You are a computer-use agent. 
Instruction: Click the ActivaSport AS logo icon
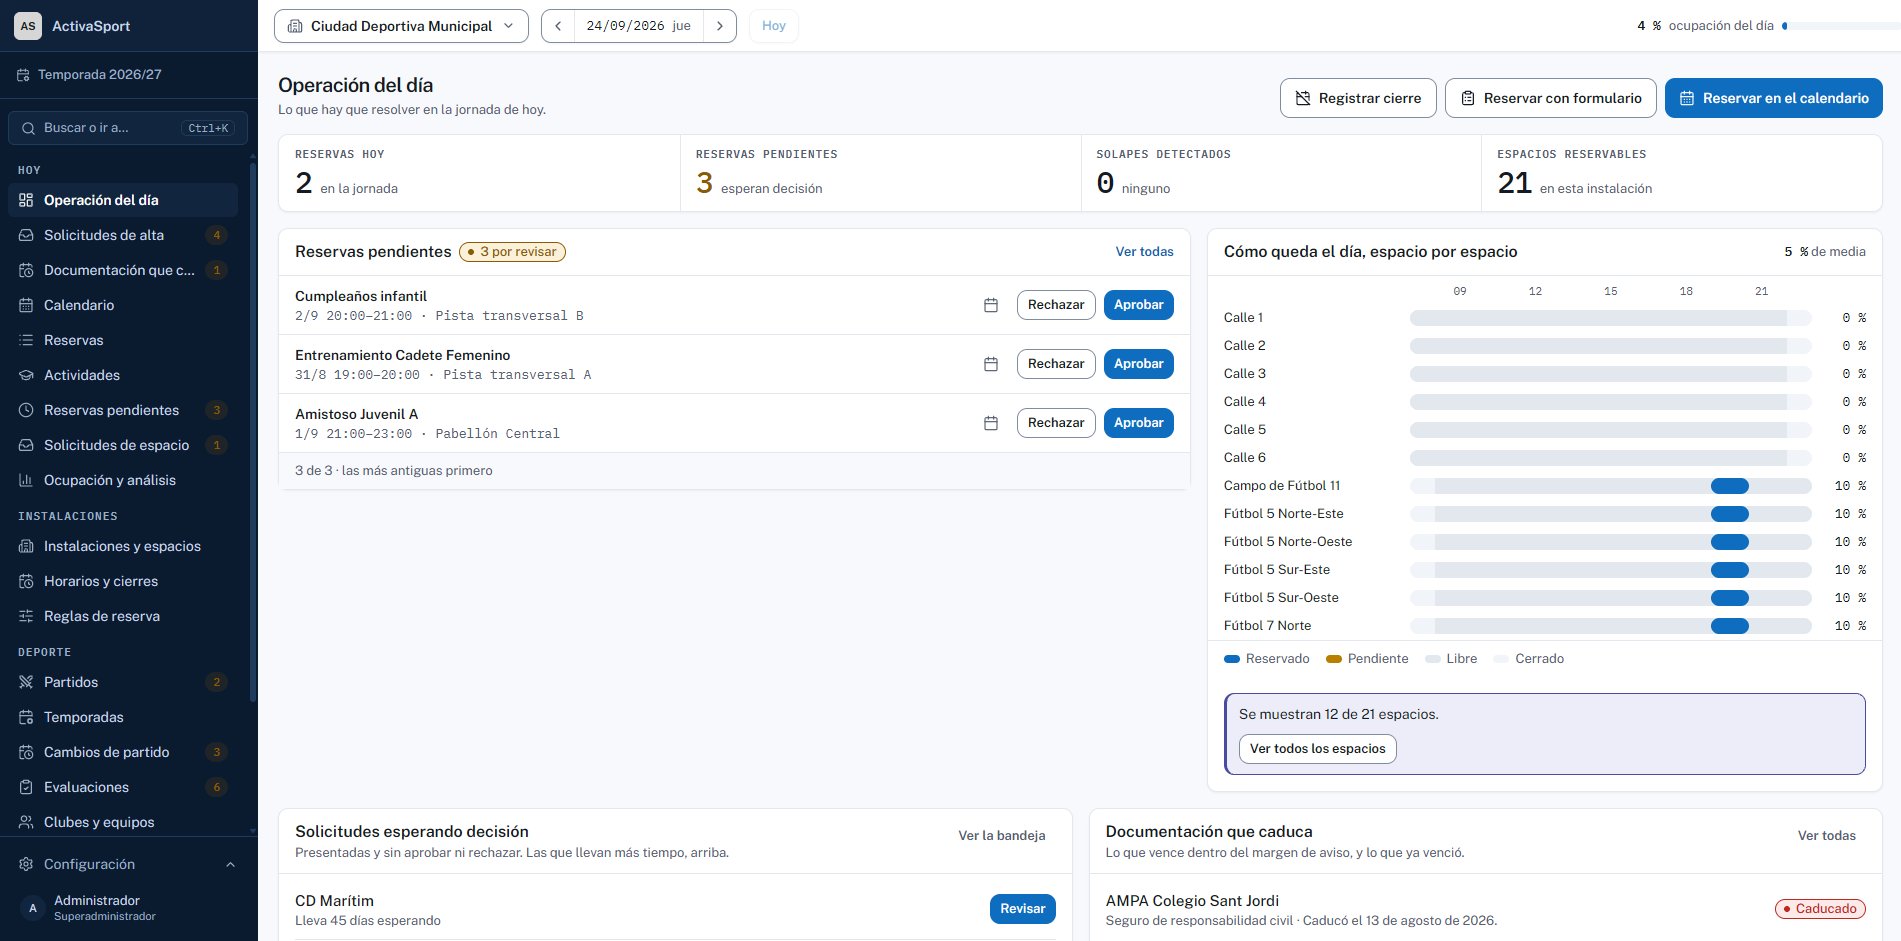pyautogui.click(x=28, y=26)
